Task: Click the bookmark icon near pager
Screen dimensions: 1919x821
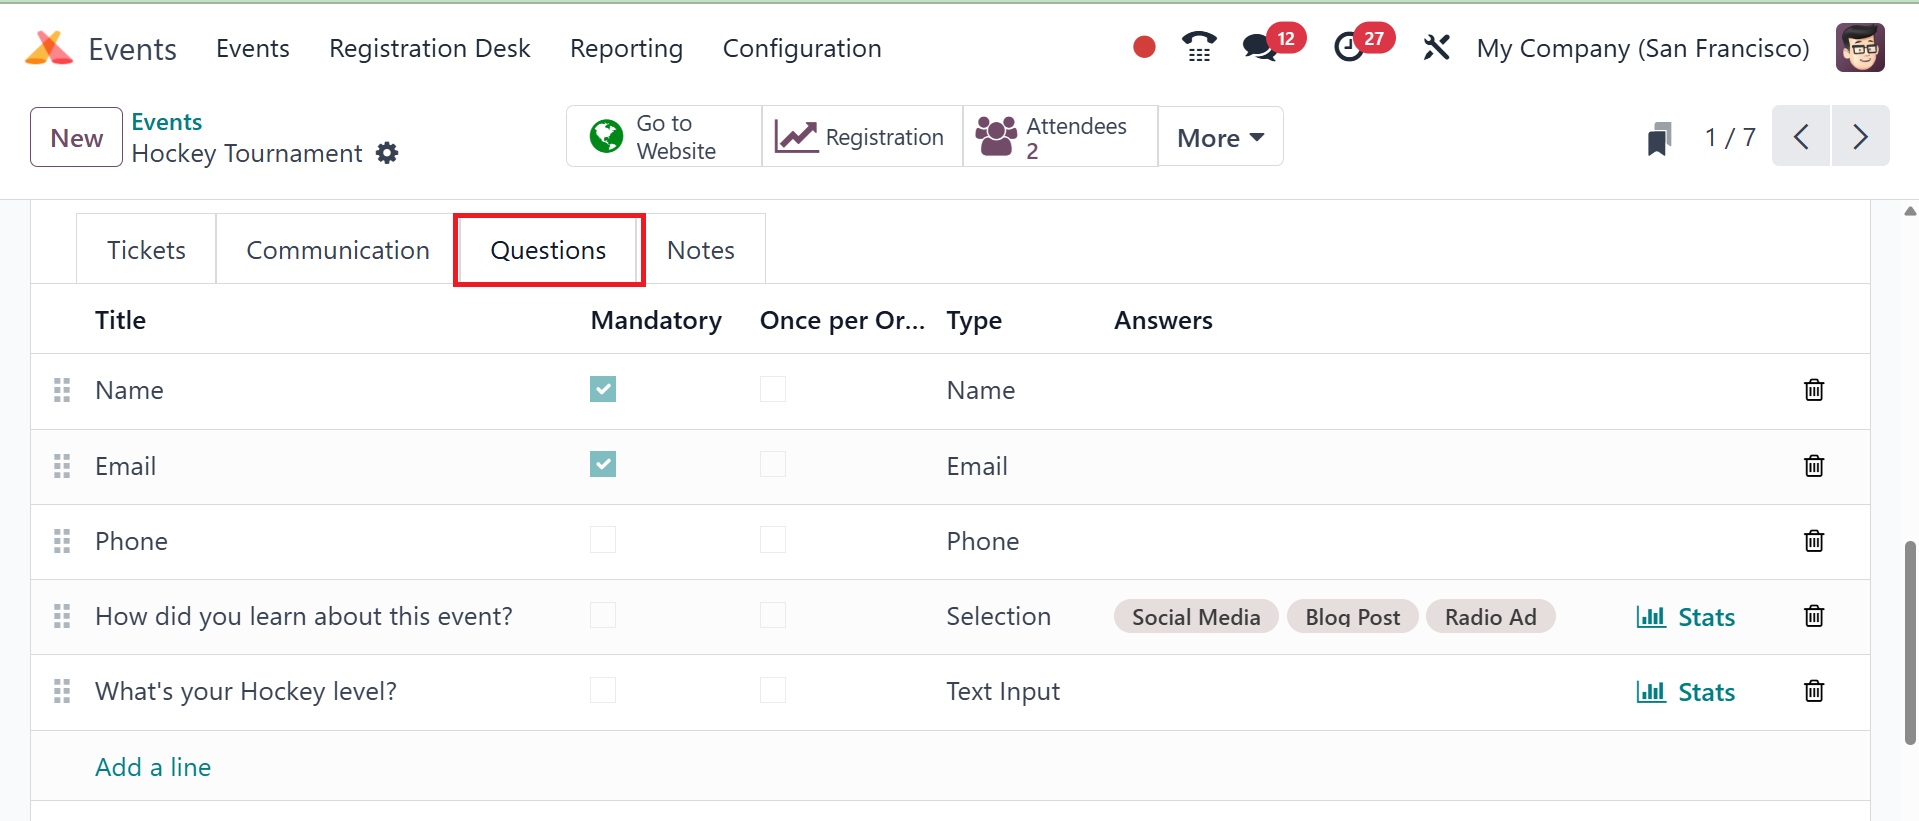Action: pyautogui.click(x=1659, y=138)
